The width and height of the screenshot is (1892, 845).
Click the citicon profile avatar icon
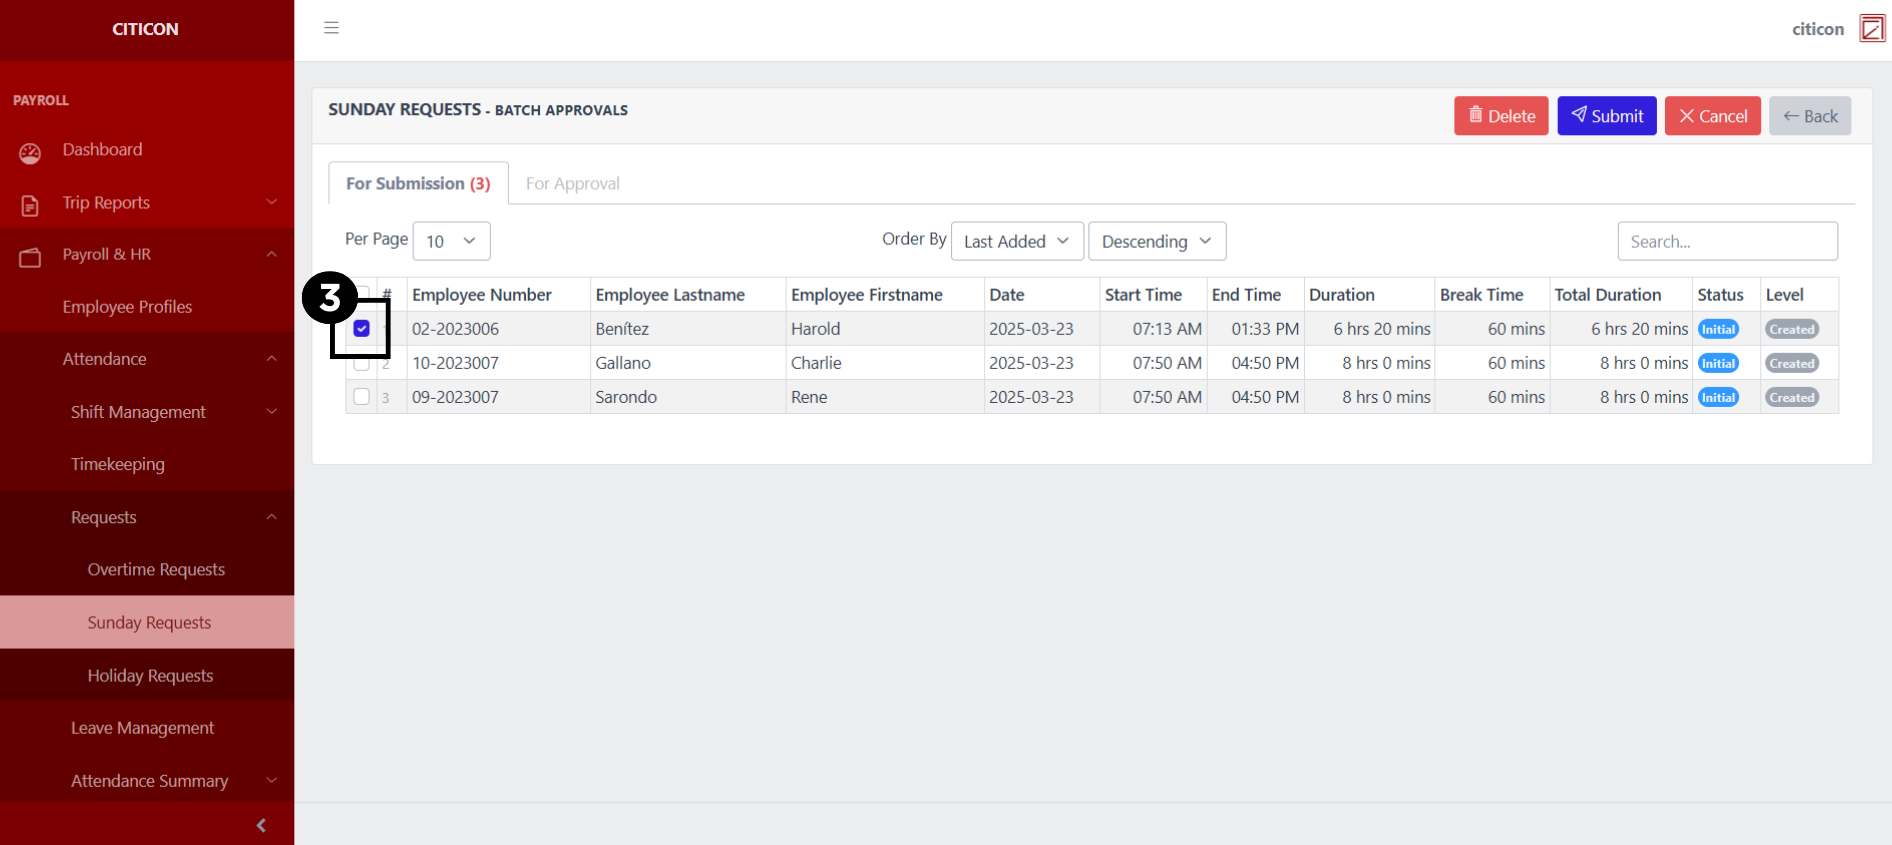click(x=1871, y=29)
